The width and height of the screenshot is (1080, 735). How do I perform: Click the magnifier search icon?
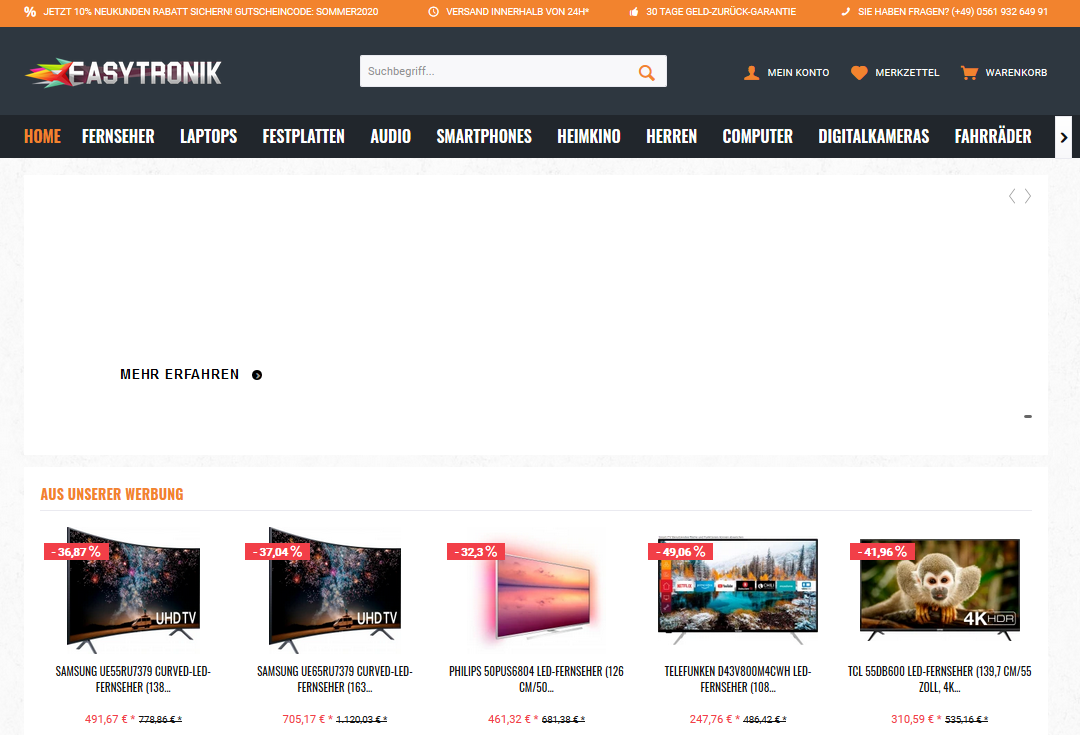[646, 72]
